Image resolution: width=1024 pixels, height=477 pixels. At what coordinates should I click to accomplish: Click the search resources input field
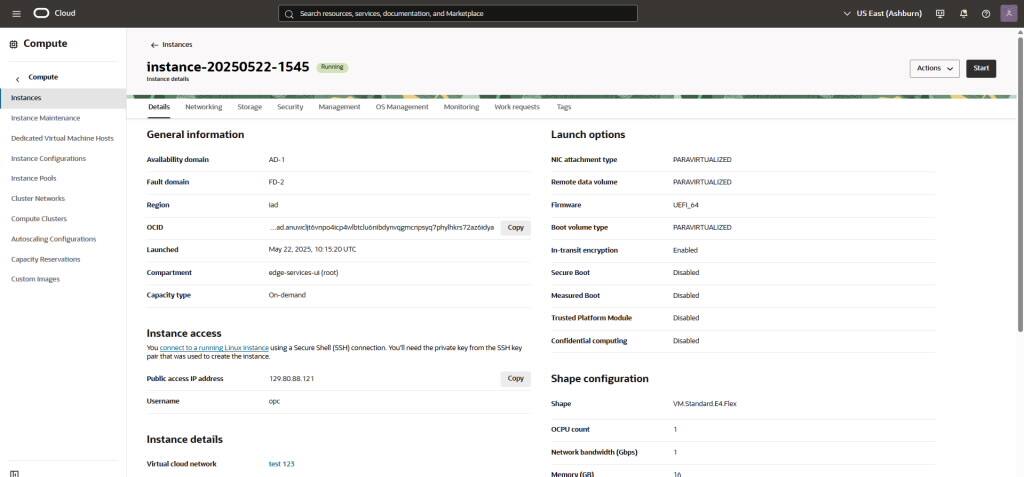click(x=458, y=13)
